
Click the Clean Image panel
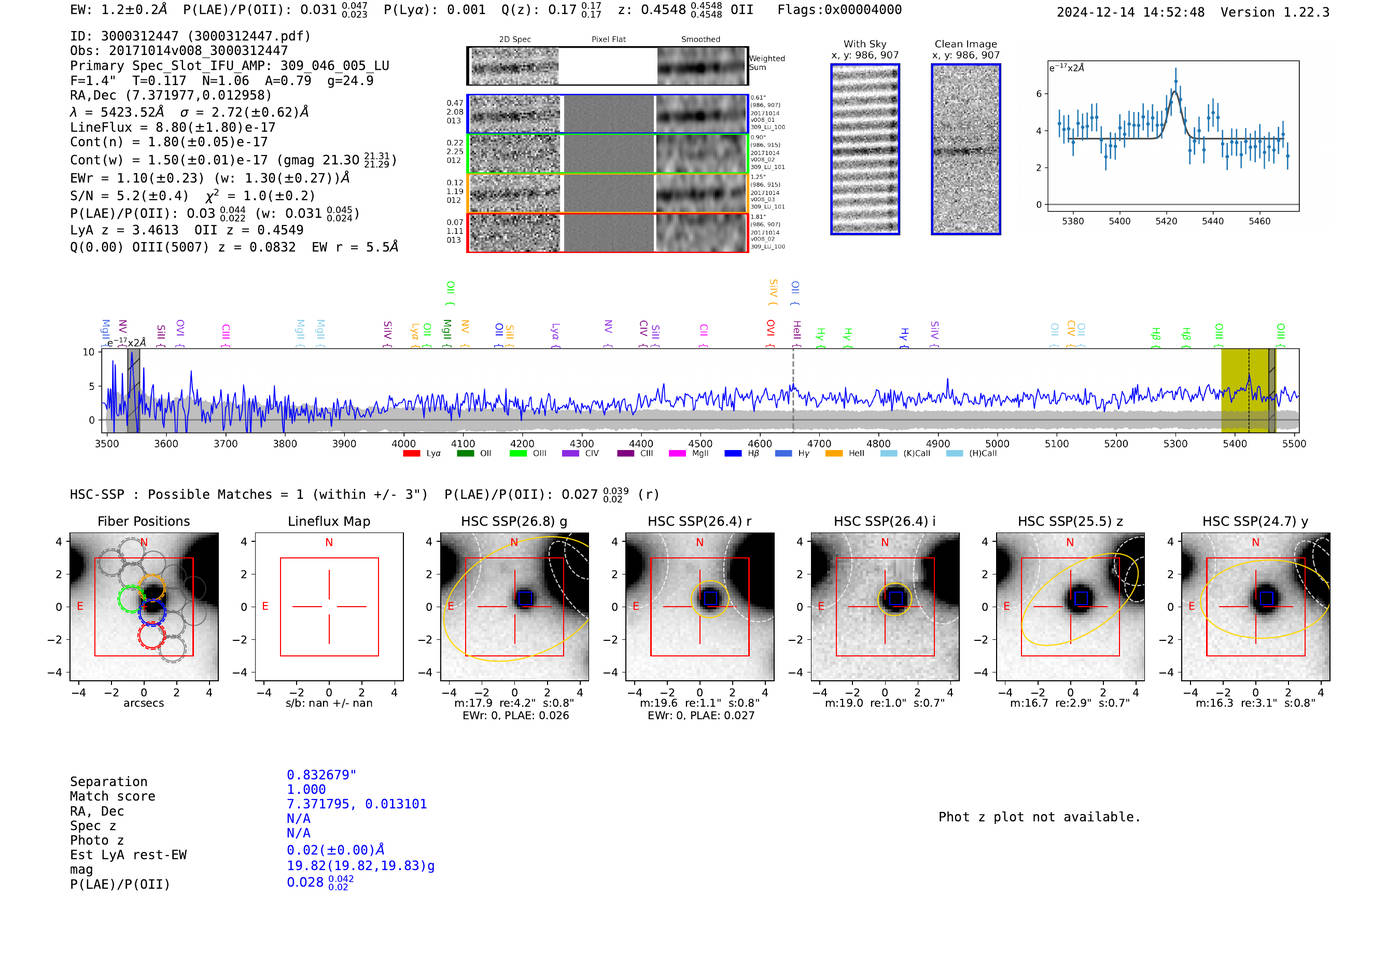pyautogui.click(x=966, y=149)
